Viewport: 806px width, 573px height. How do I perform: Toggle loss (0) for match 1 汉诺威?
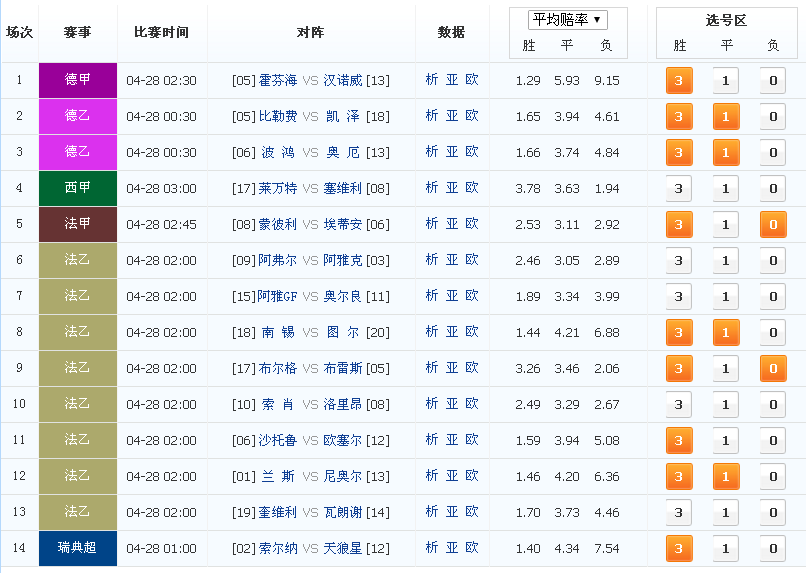point(773,81)
